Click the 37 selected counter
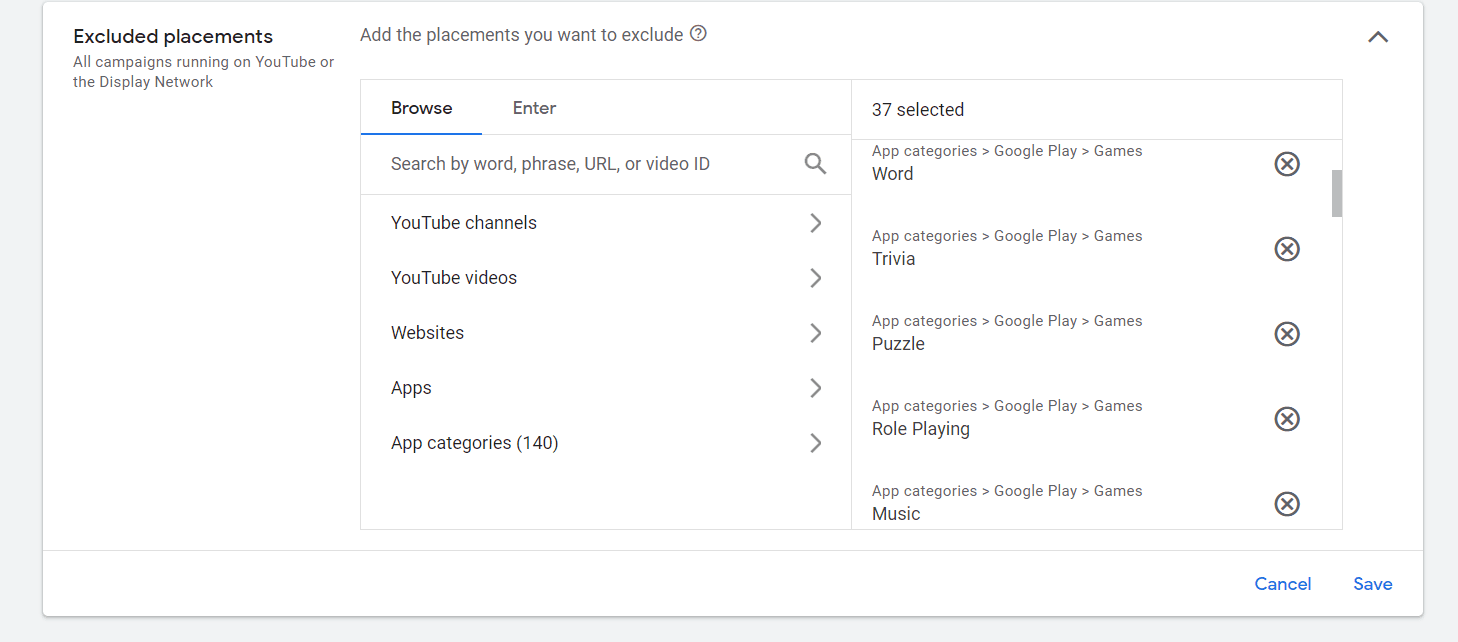Image resolution: width=1458 pixels, height=642 pixels. tap(917, 109)
